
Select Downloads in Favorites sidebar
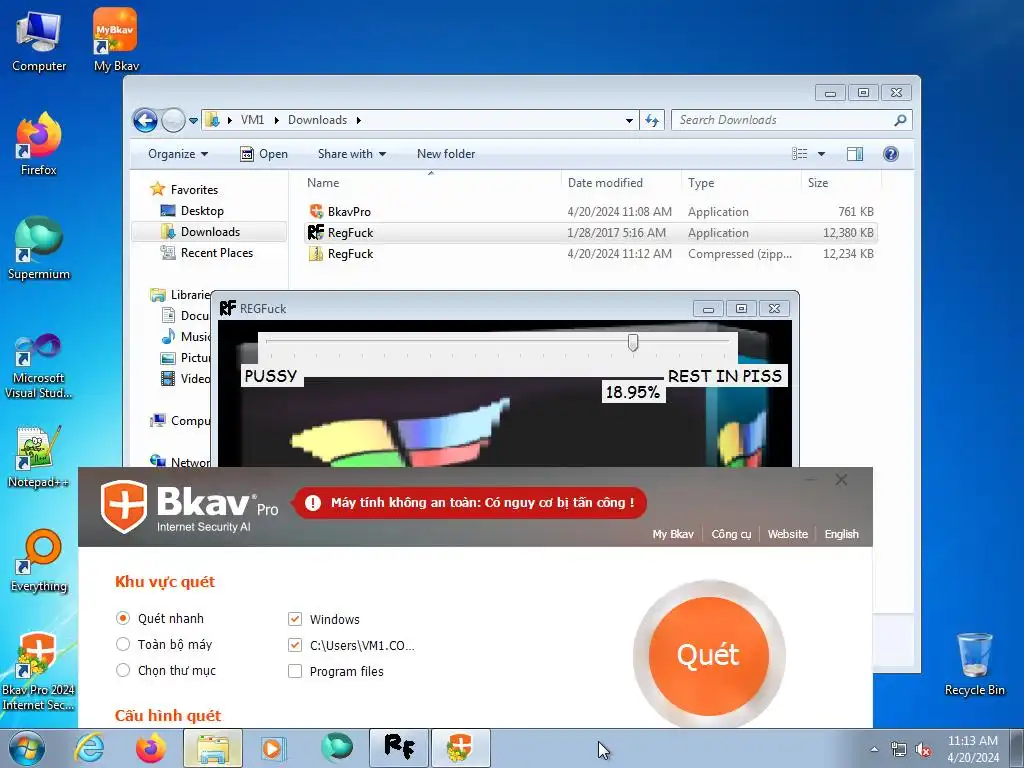210,232
